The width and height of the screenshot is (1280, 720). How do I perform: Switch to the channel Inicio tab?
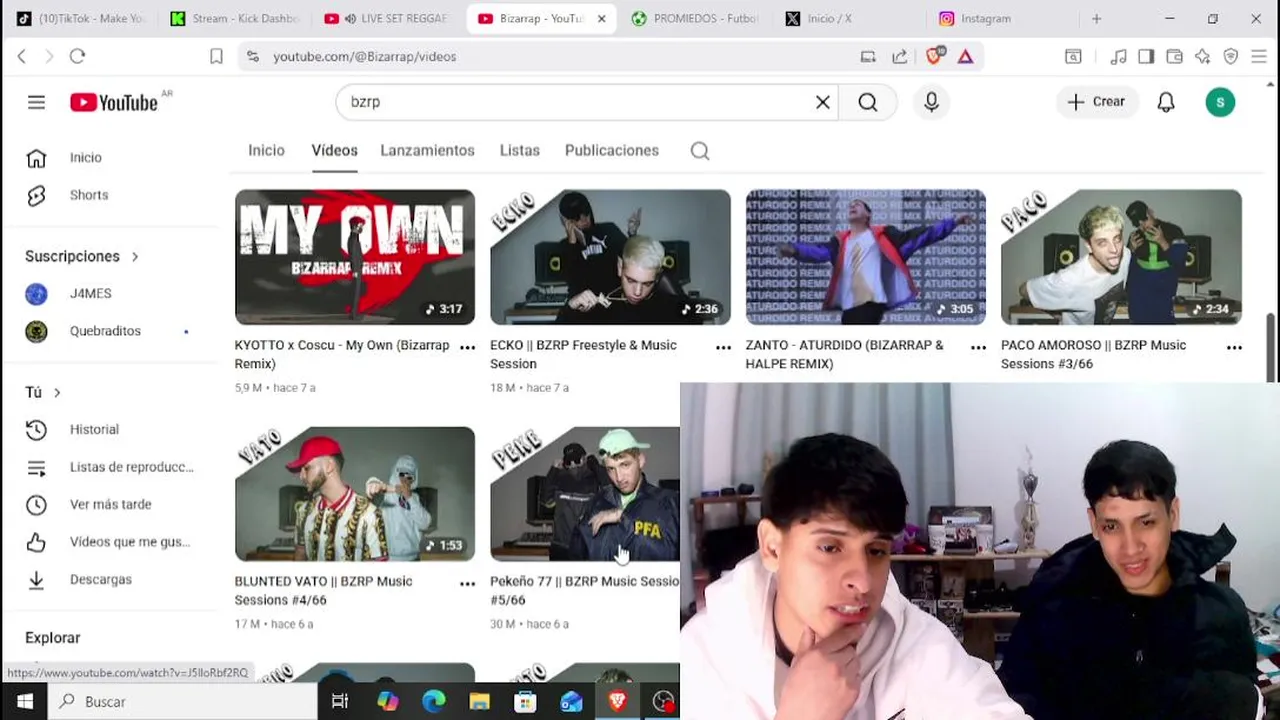(266, 150)
